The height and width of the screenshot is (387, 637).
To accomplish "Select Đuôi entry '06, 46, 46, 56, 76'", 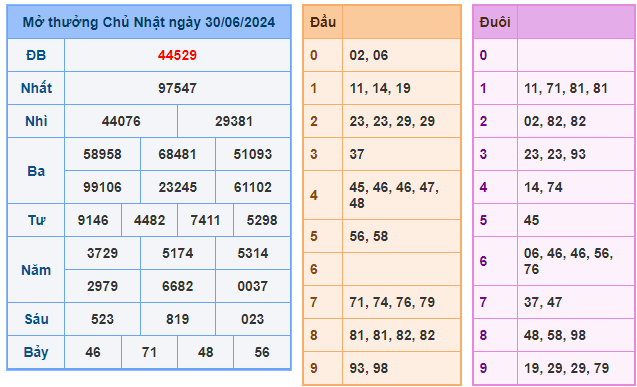I will point(569,261).
